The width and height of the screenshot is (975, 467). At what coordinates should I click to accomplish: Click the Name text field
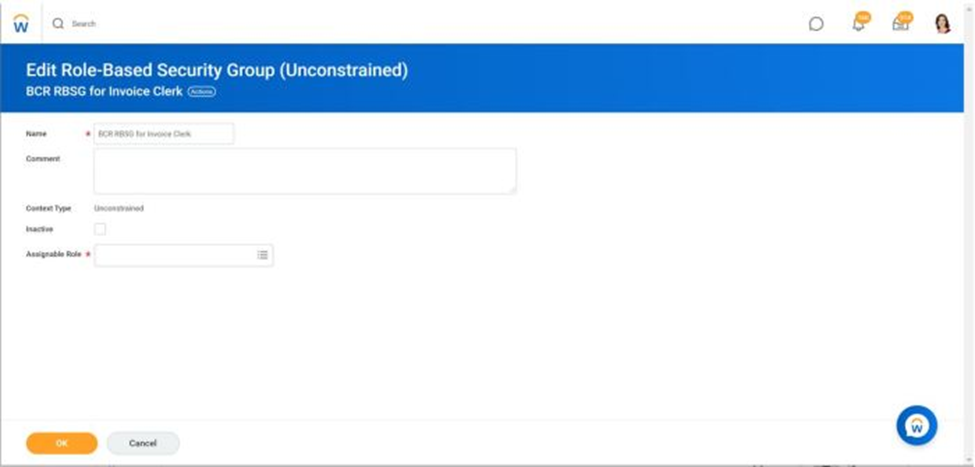[164, 133]
